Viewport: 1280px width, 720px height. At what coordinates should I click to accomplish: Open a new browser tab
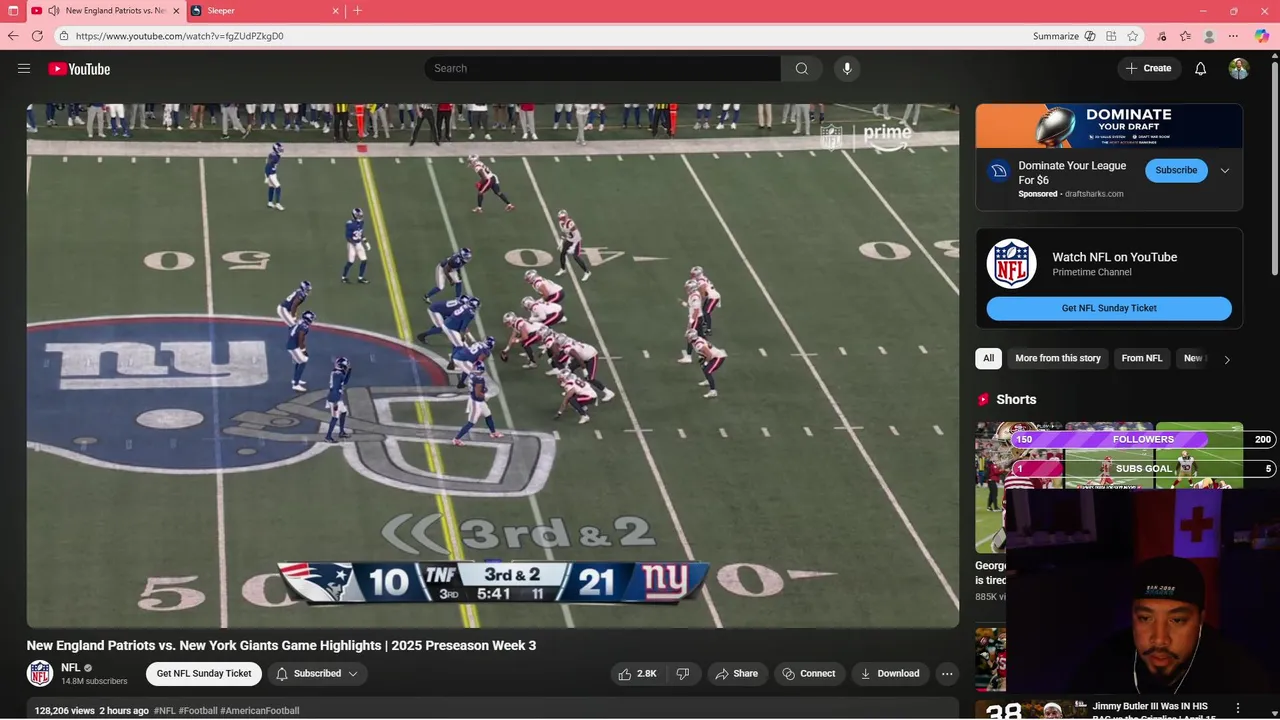(x=358, y=11)
